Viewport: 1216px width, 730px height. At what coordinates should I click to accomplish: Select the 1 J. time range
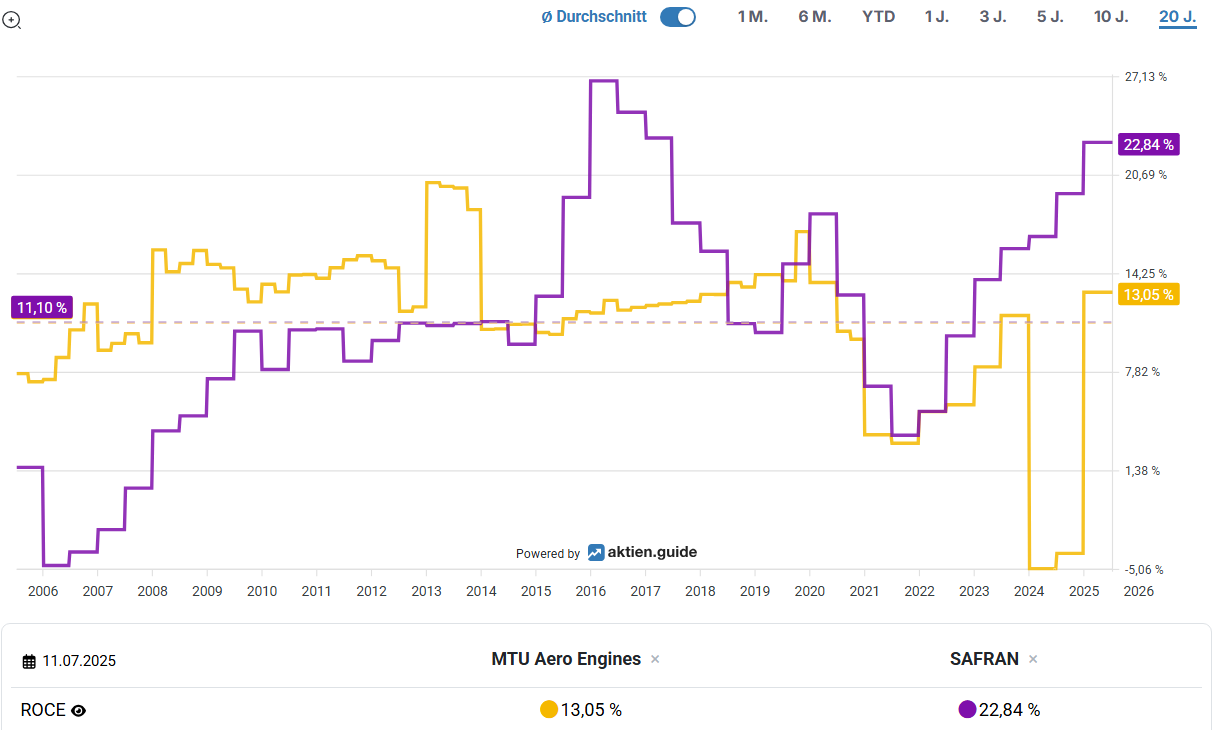(x=937, y=17)
